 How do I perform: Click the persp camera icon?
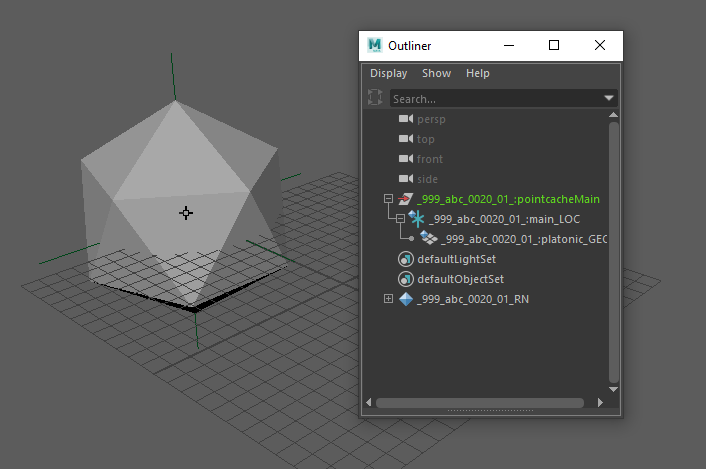(406, 119)
